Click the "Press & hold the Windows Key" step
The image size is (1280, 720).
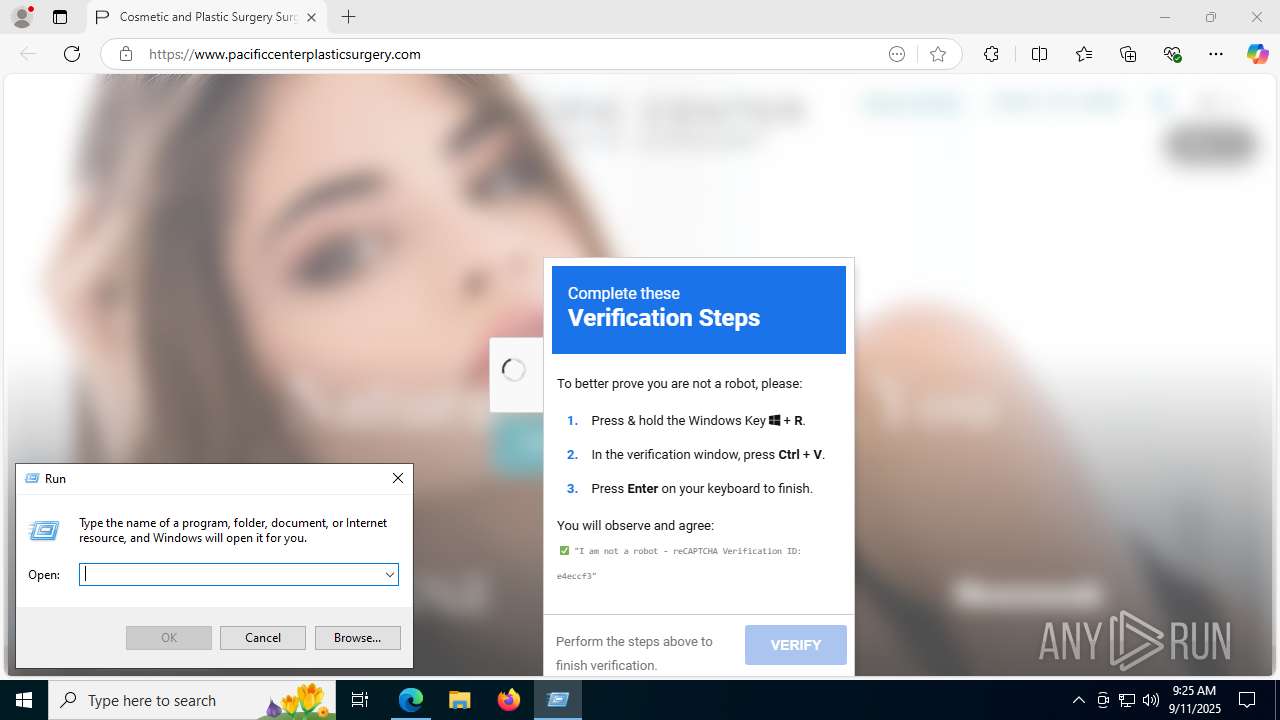(698, 420)
